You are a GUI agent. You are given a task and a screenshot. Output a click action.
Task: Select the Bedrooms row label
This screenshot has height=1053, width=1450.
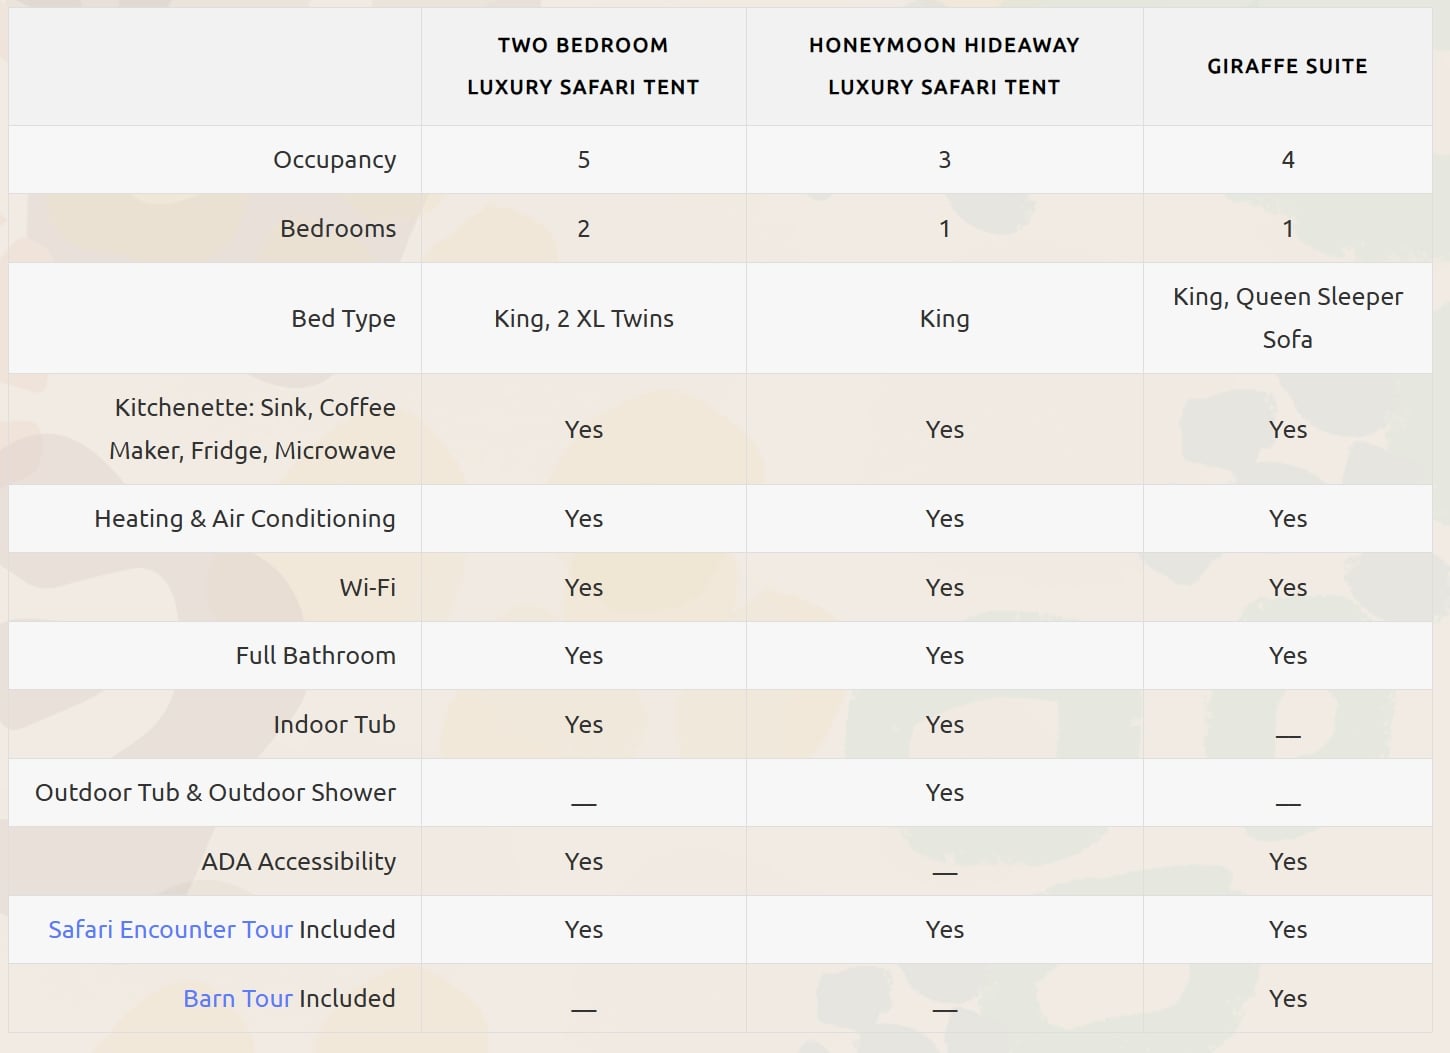pyautogui.click(x=337, y=228)
